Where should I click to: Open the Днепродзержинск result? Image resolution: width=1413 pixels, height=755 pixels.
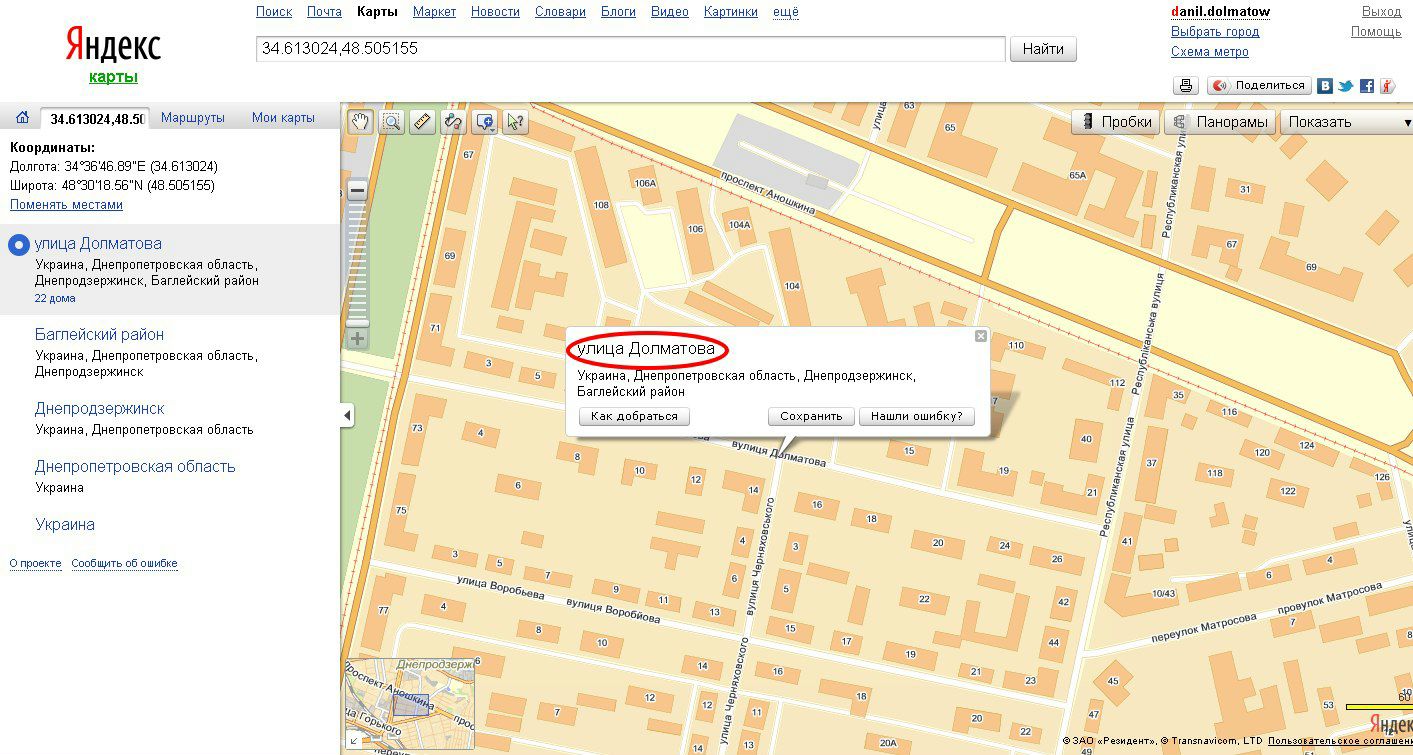100,409
